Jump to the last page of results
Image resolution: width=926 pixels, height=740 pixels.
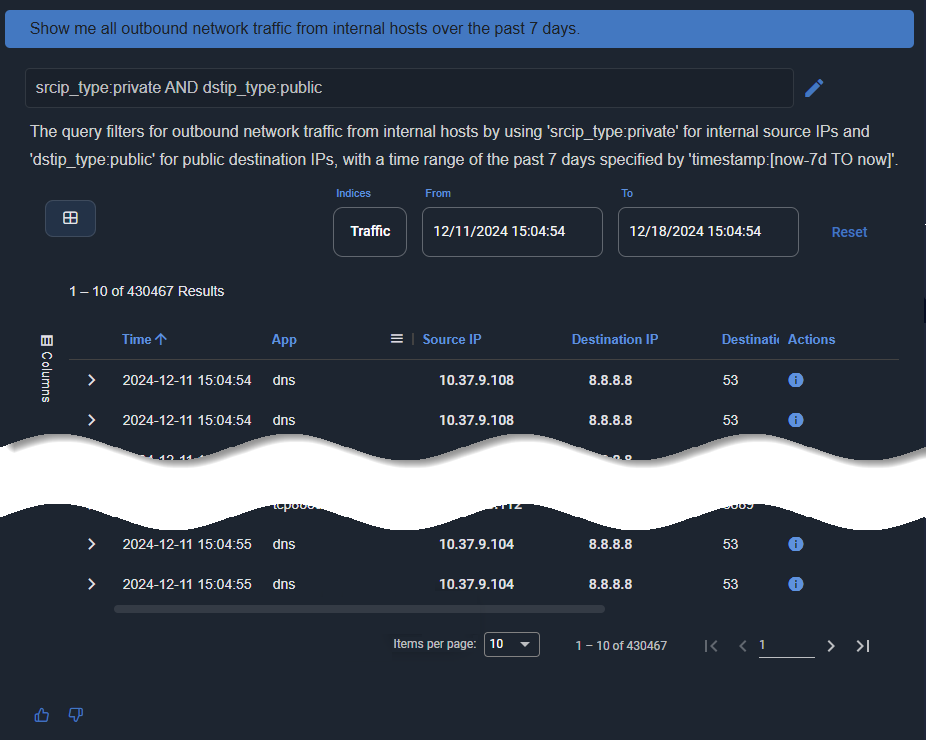(863, 646)
